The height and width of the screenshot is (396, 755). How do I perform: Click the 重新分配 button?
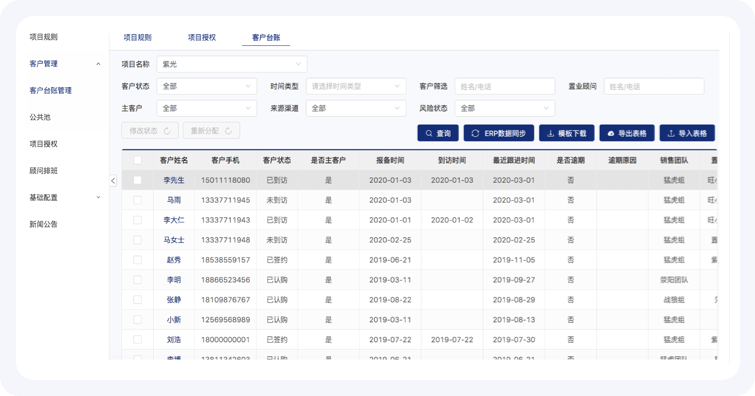211,131
